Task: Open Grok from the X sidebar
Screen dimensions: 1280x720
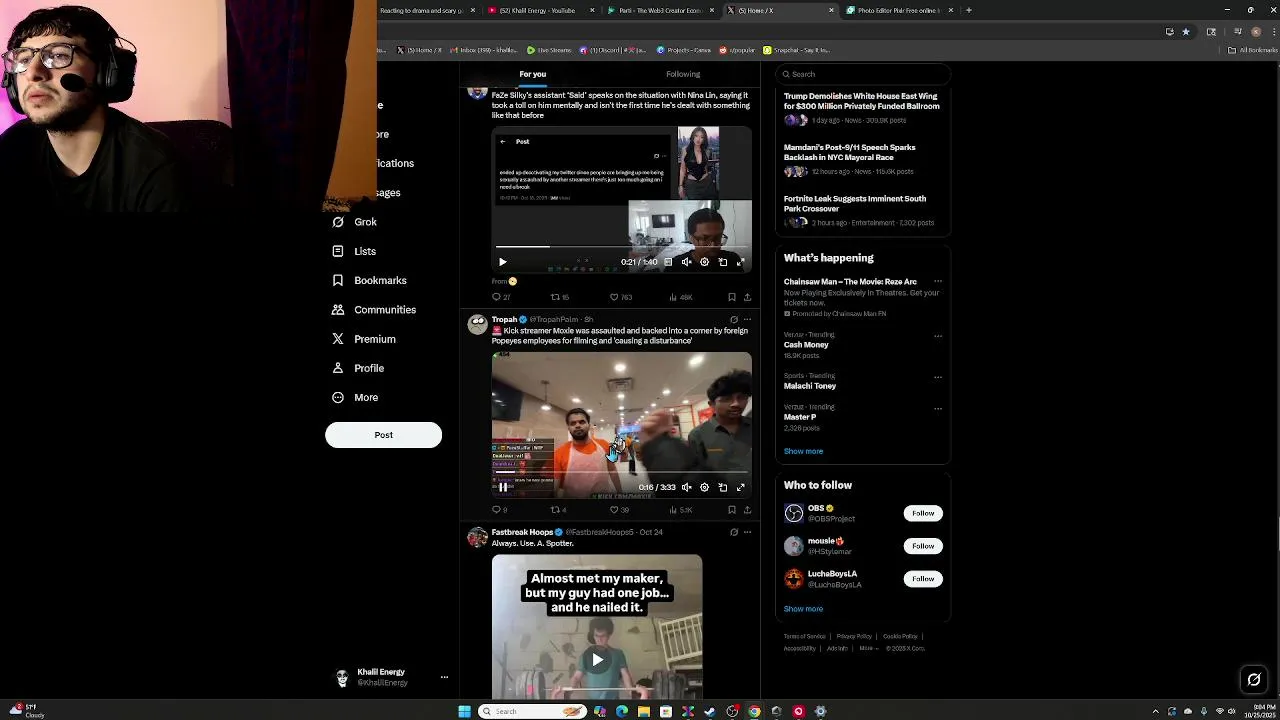Action: [355, 222]
